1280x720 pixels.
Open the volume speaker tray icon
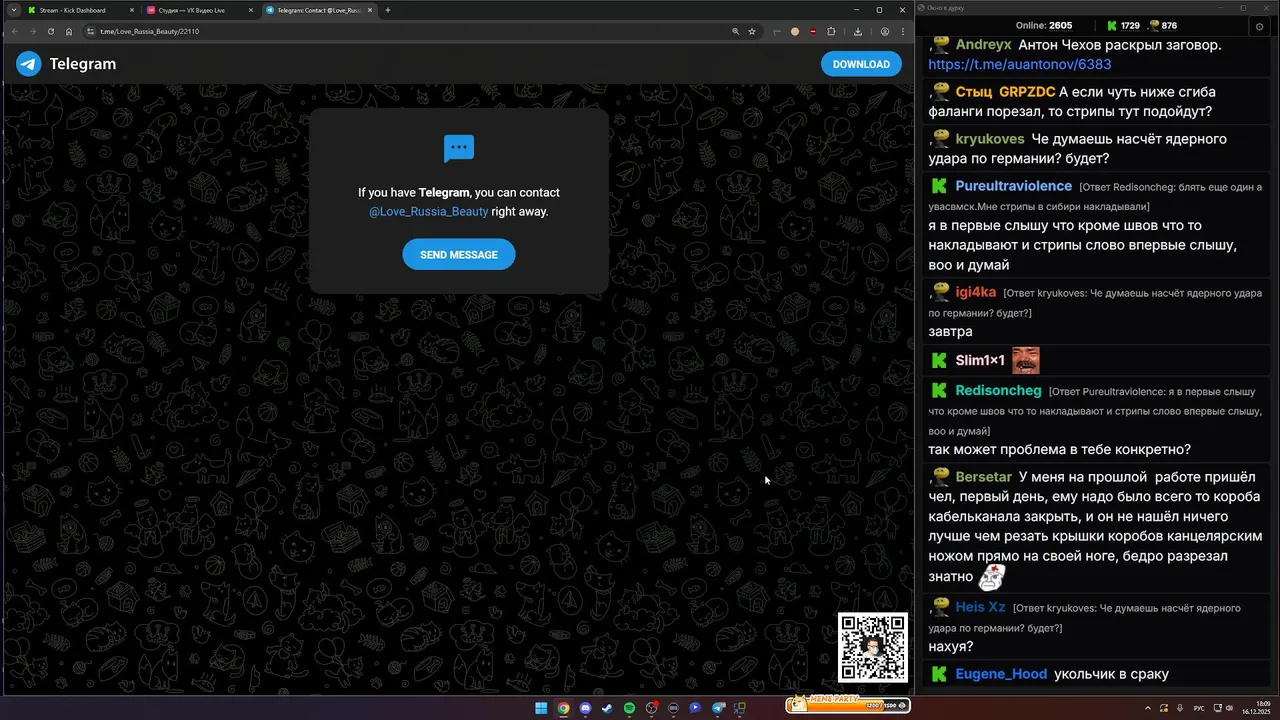(x=1229, y=707)
